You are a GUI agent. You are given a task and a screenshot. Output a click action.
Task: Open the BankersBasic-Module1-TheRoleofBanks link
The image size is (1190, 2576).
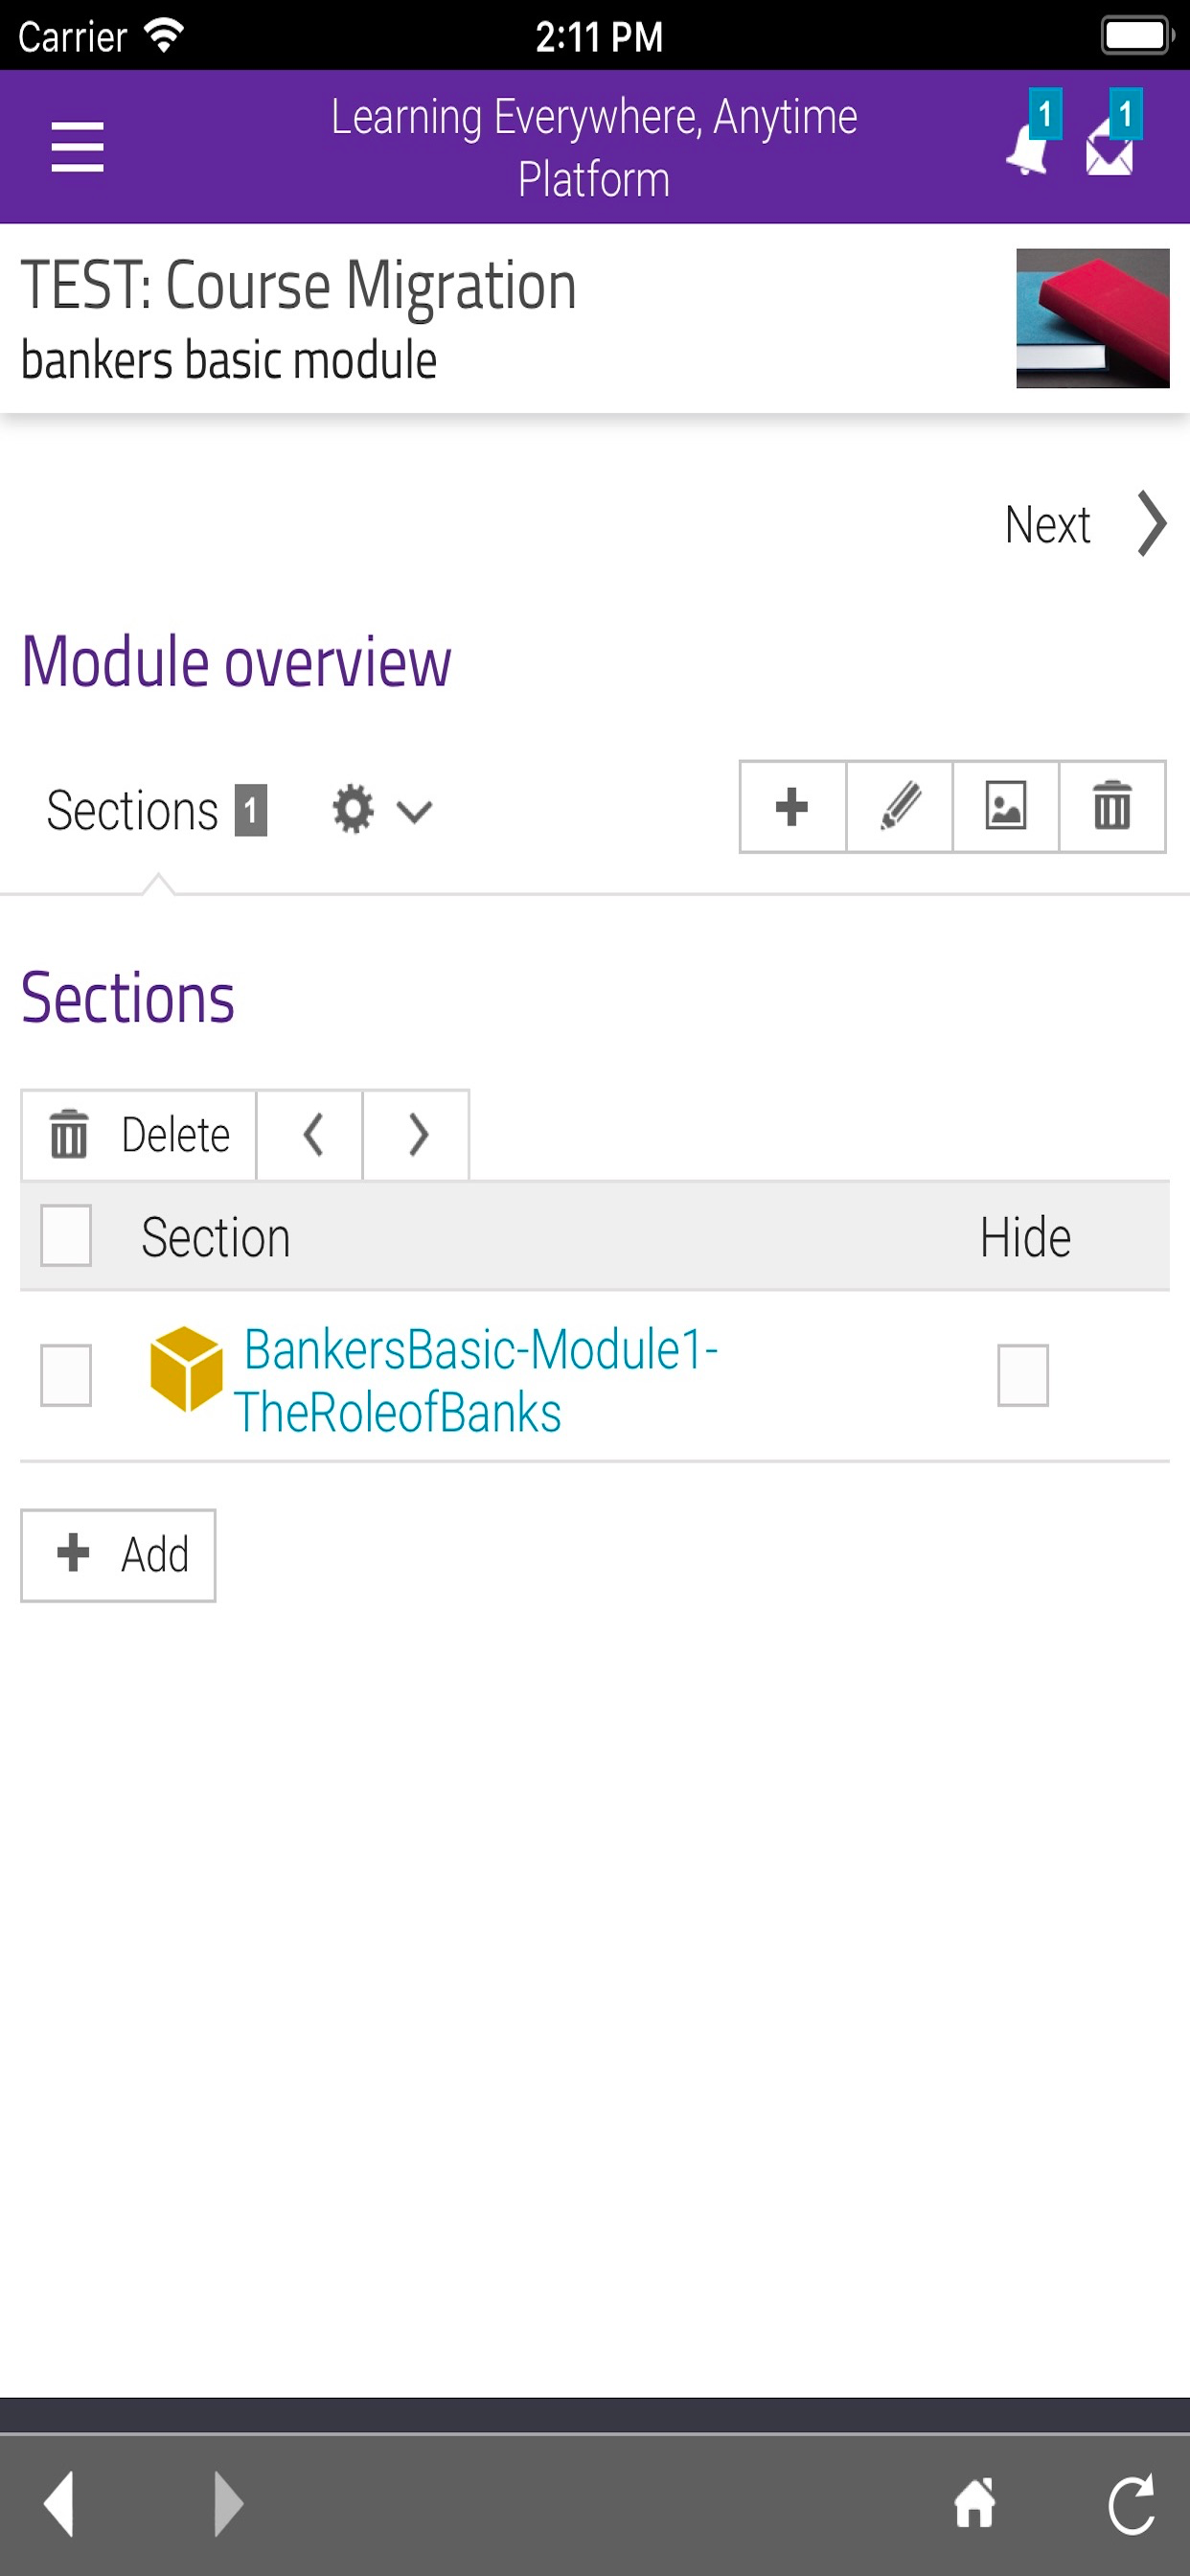click(476, 1381)
